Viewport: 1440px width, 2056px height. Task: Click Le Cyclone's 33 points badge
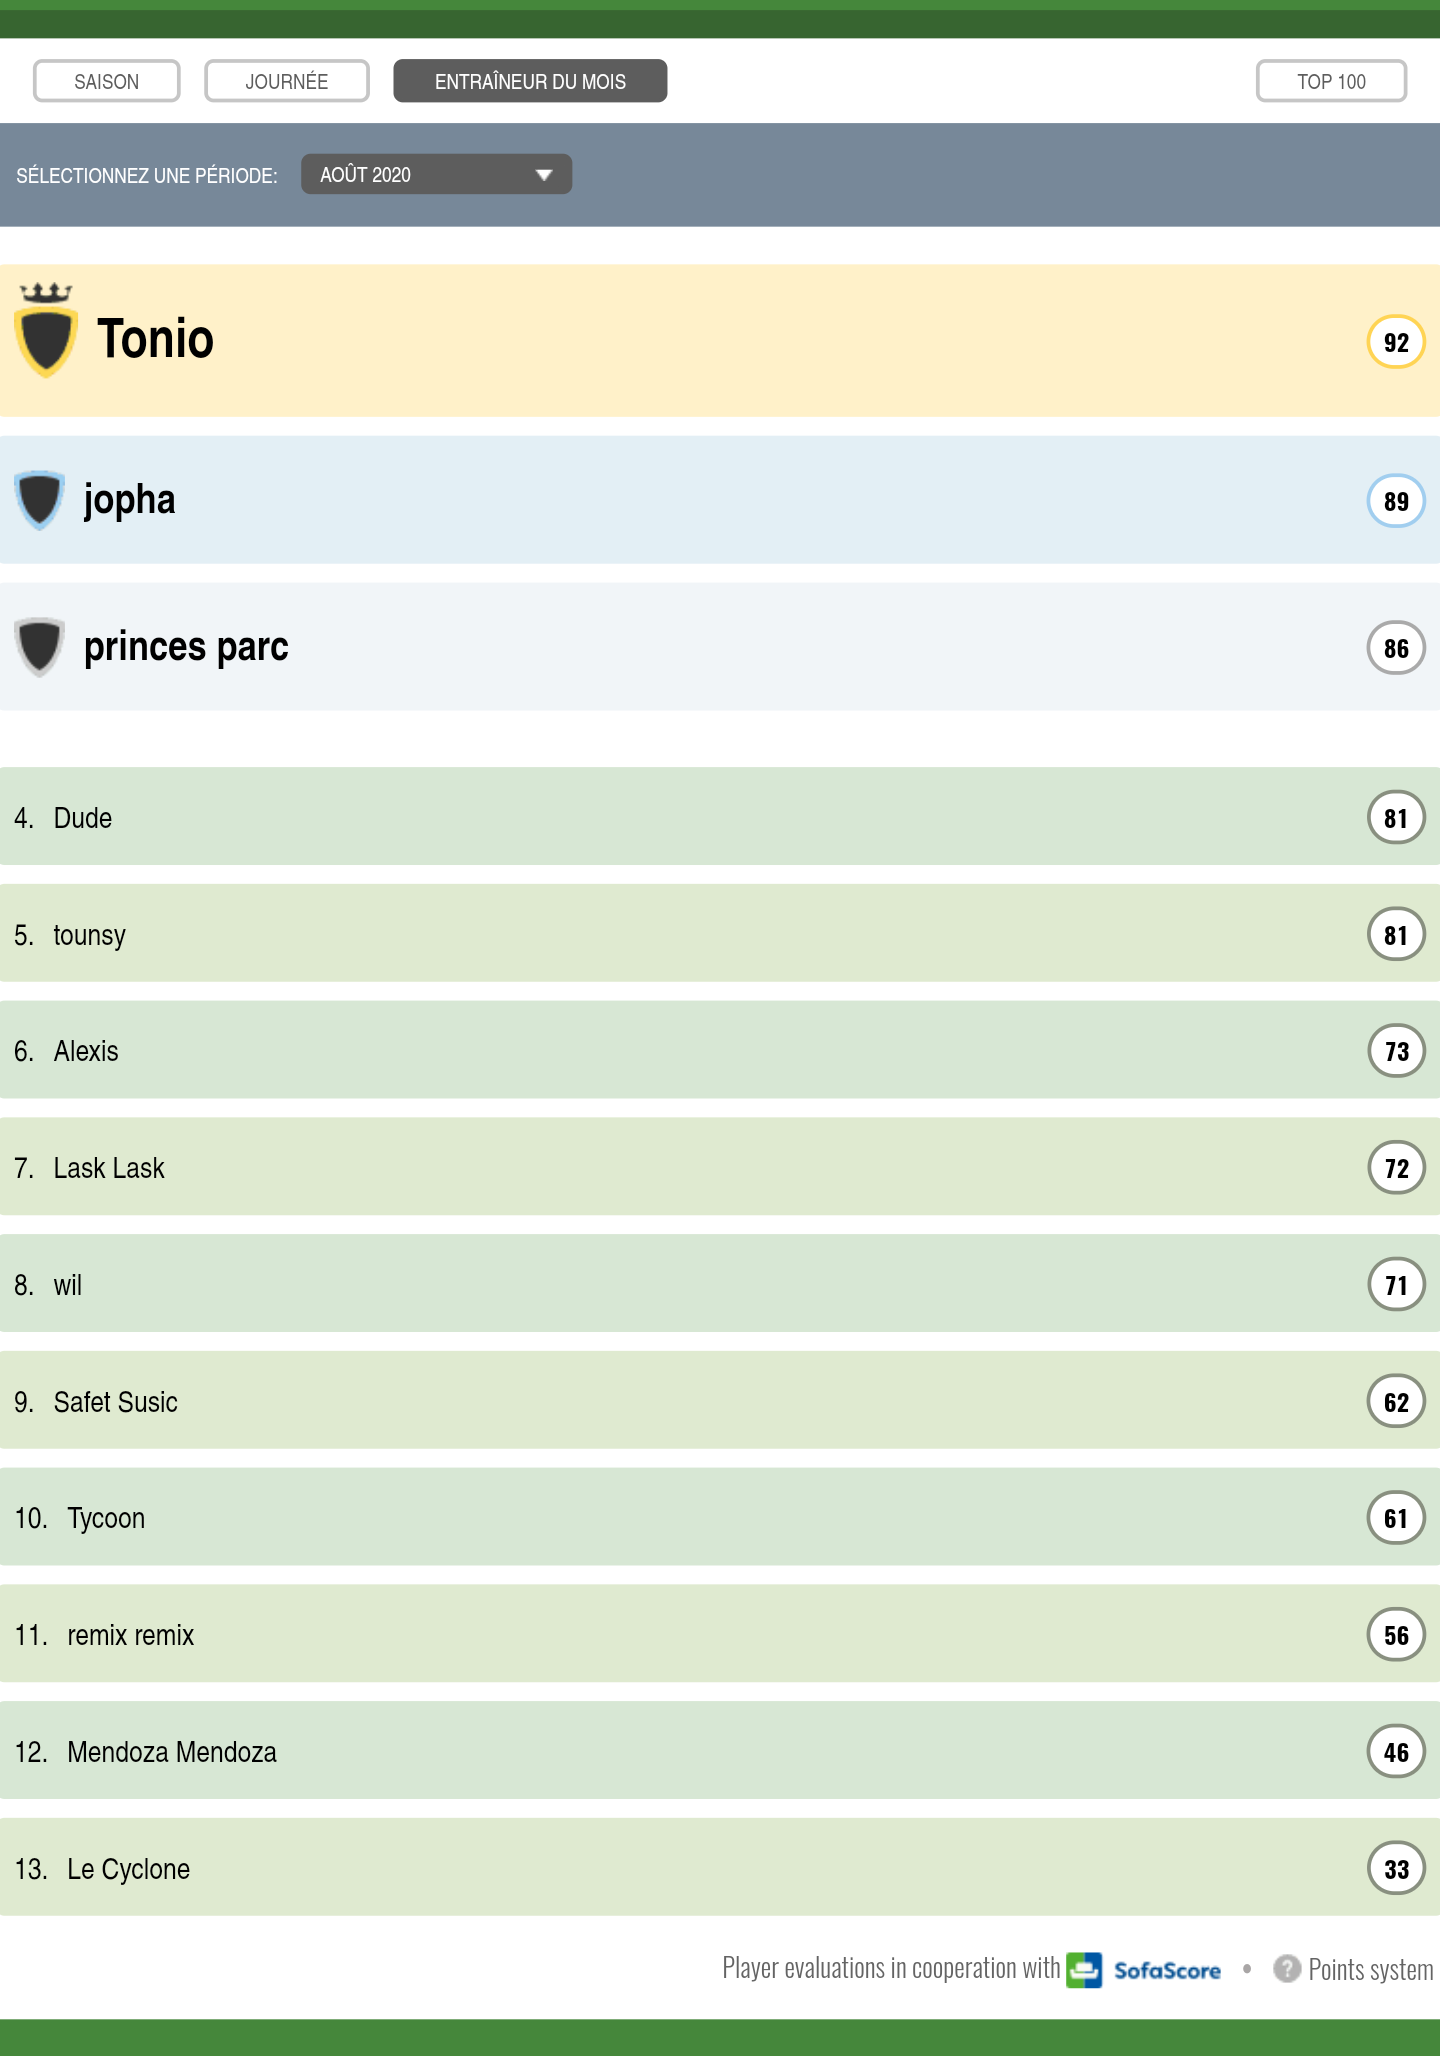tap(1395, 1868)
